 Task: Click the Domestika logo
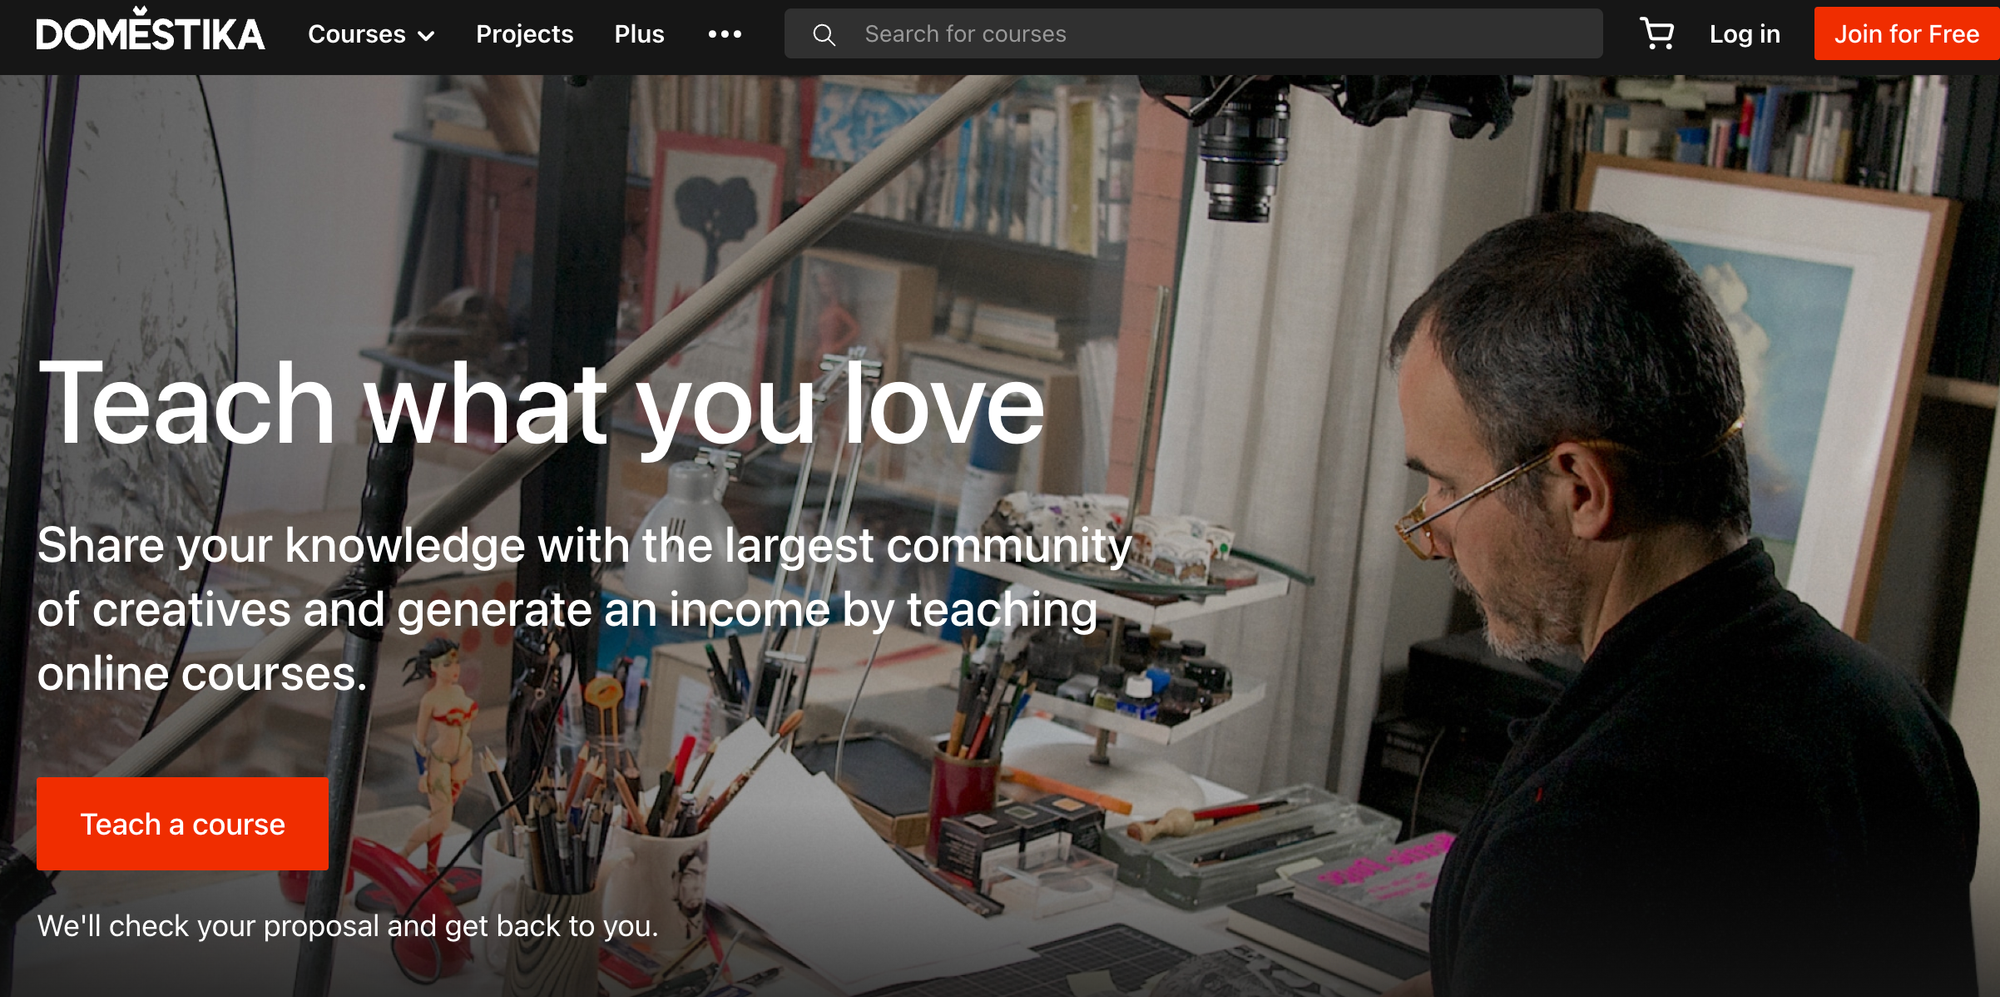150,31
